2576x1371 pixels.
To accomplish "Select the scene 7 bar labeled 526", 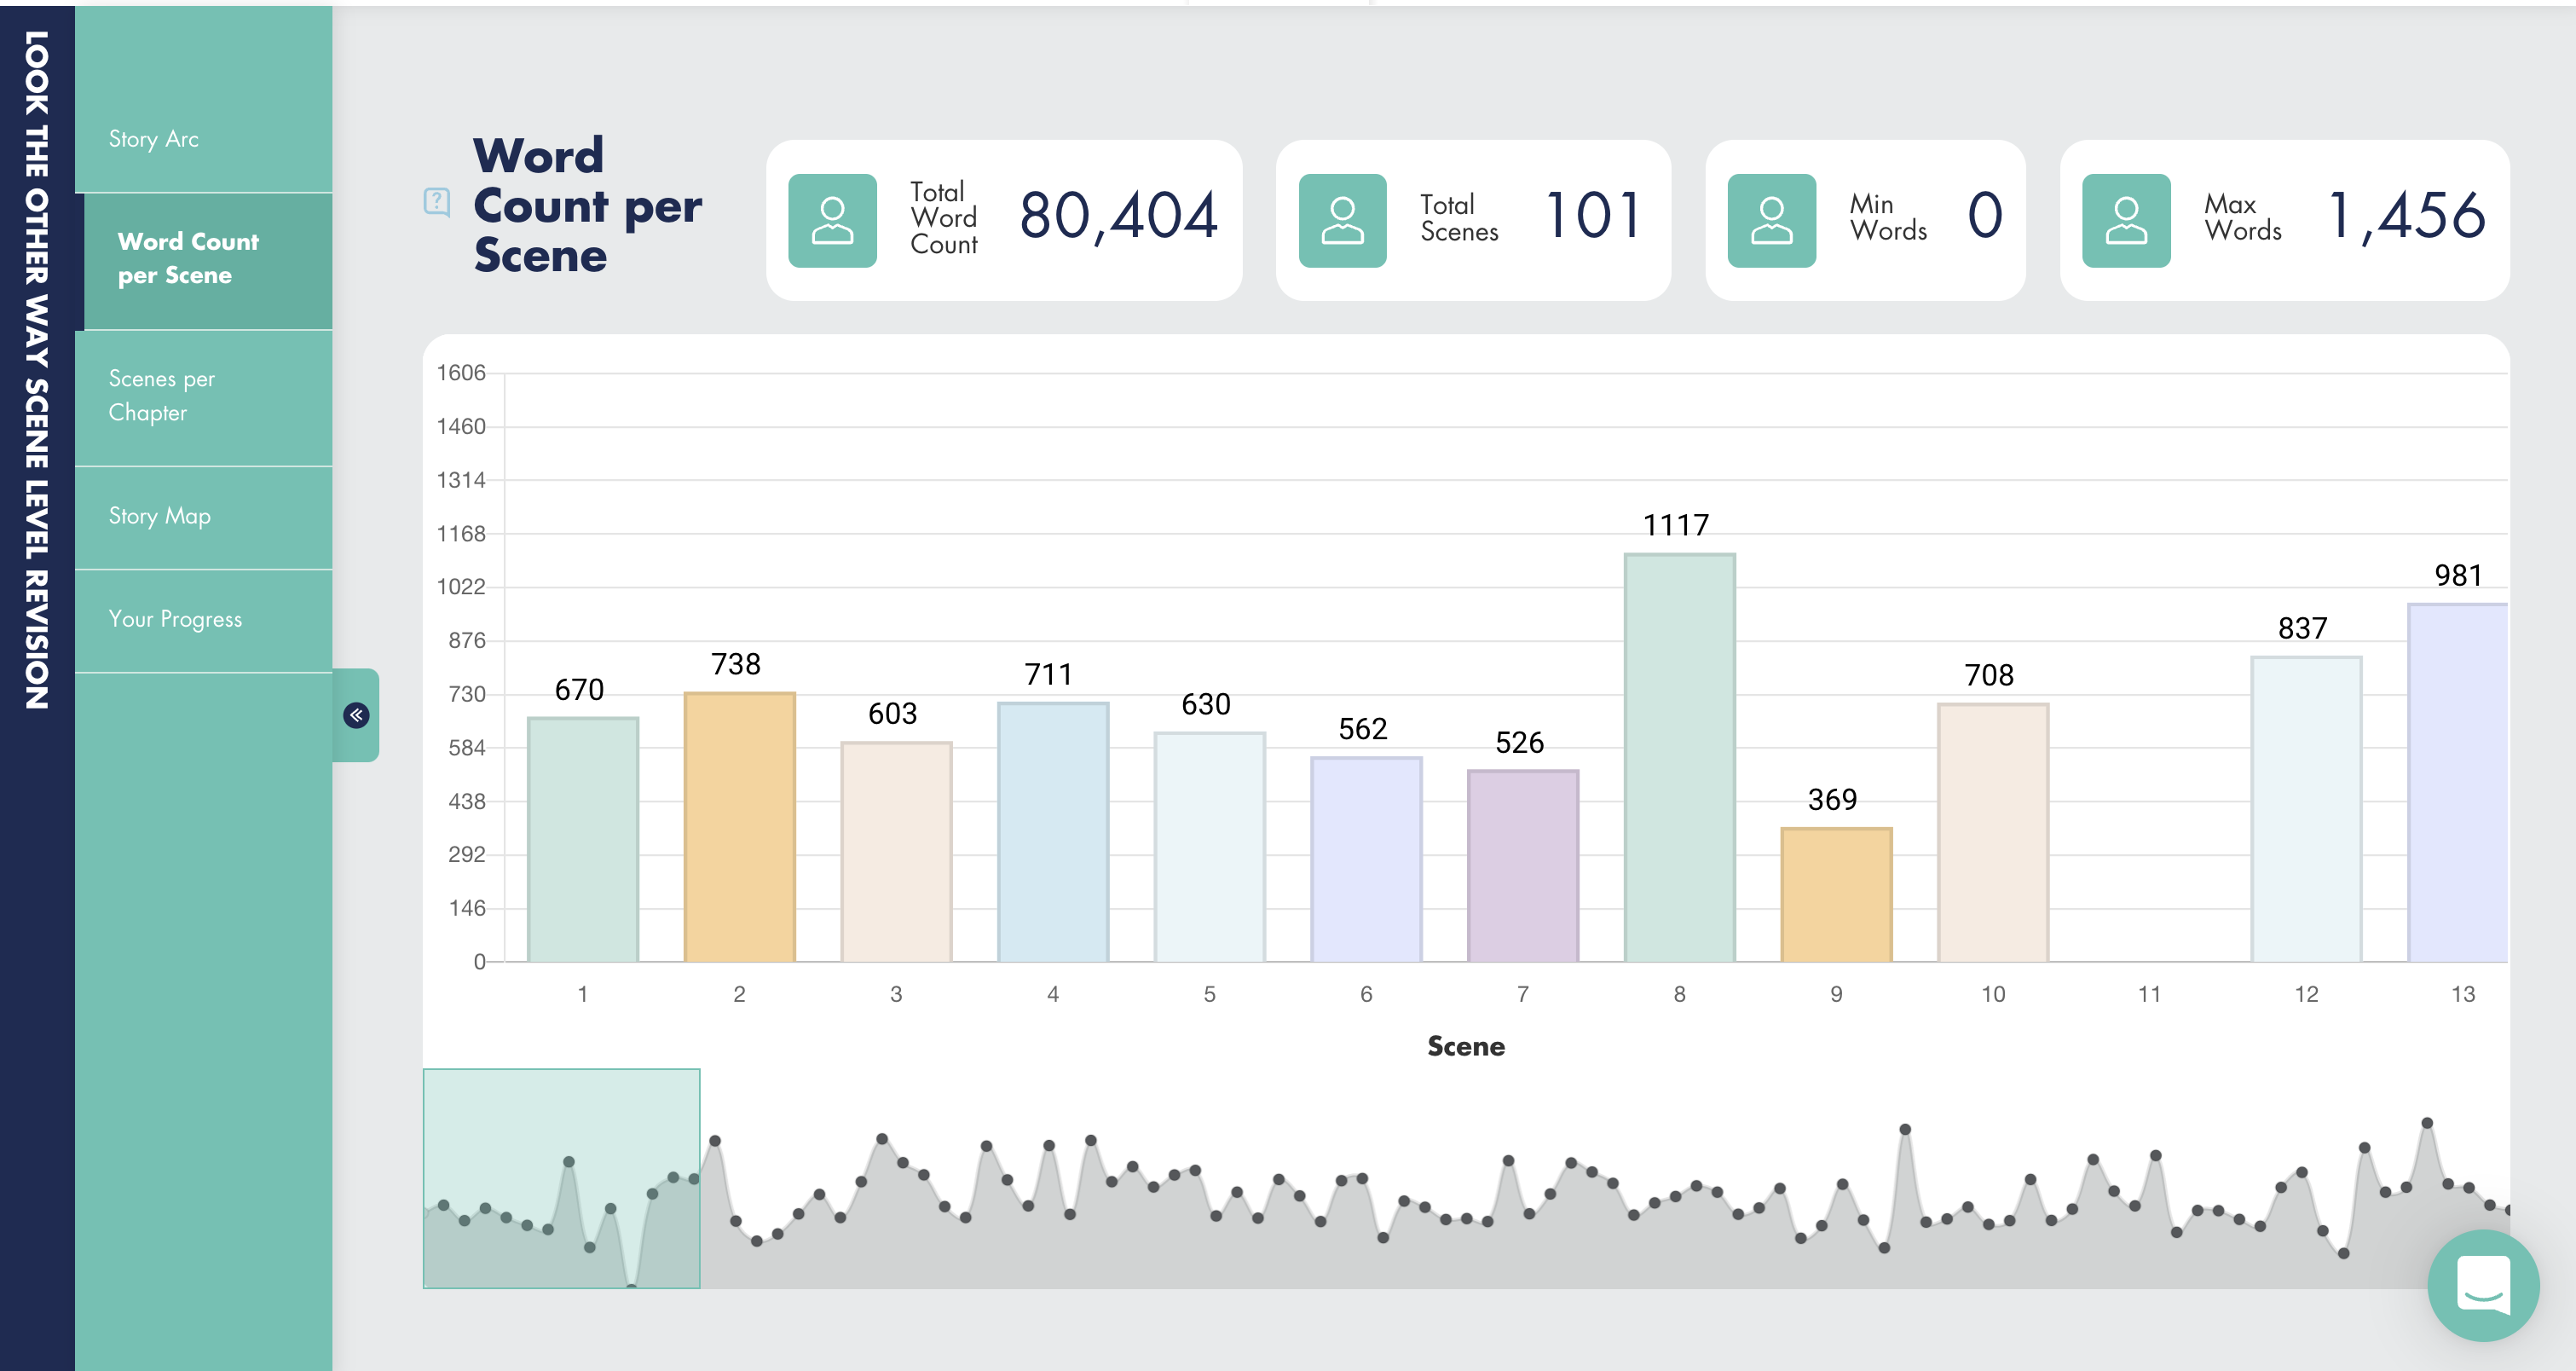I will coord(1523,865).
